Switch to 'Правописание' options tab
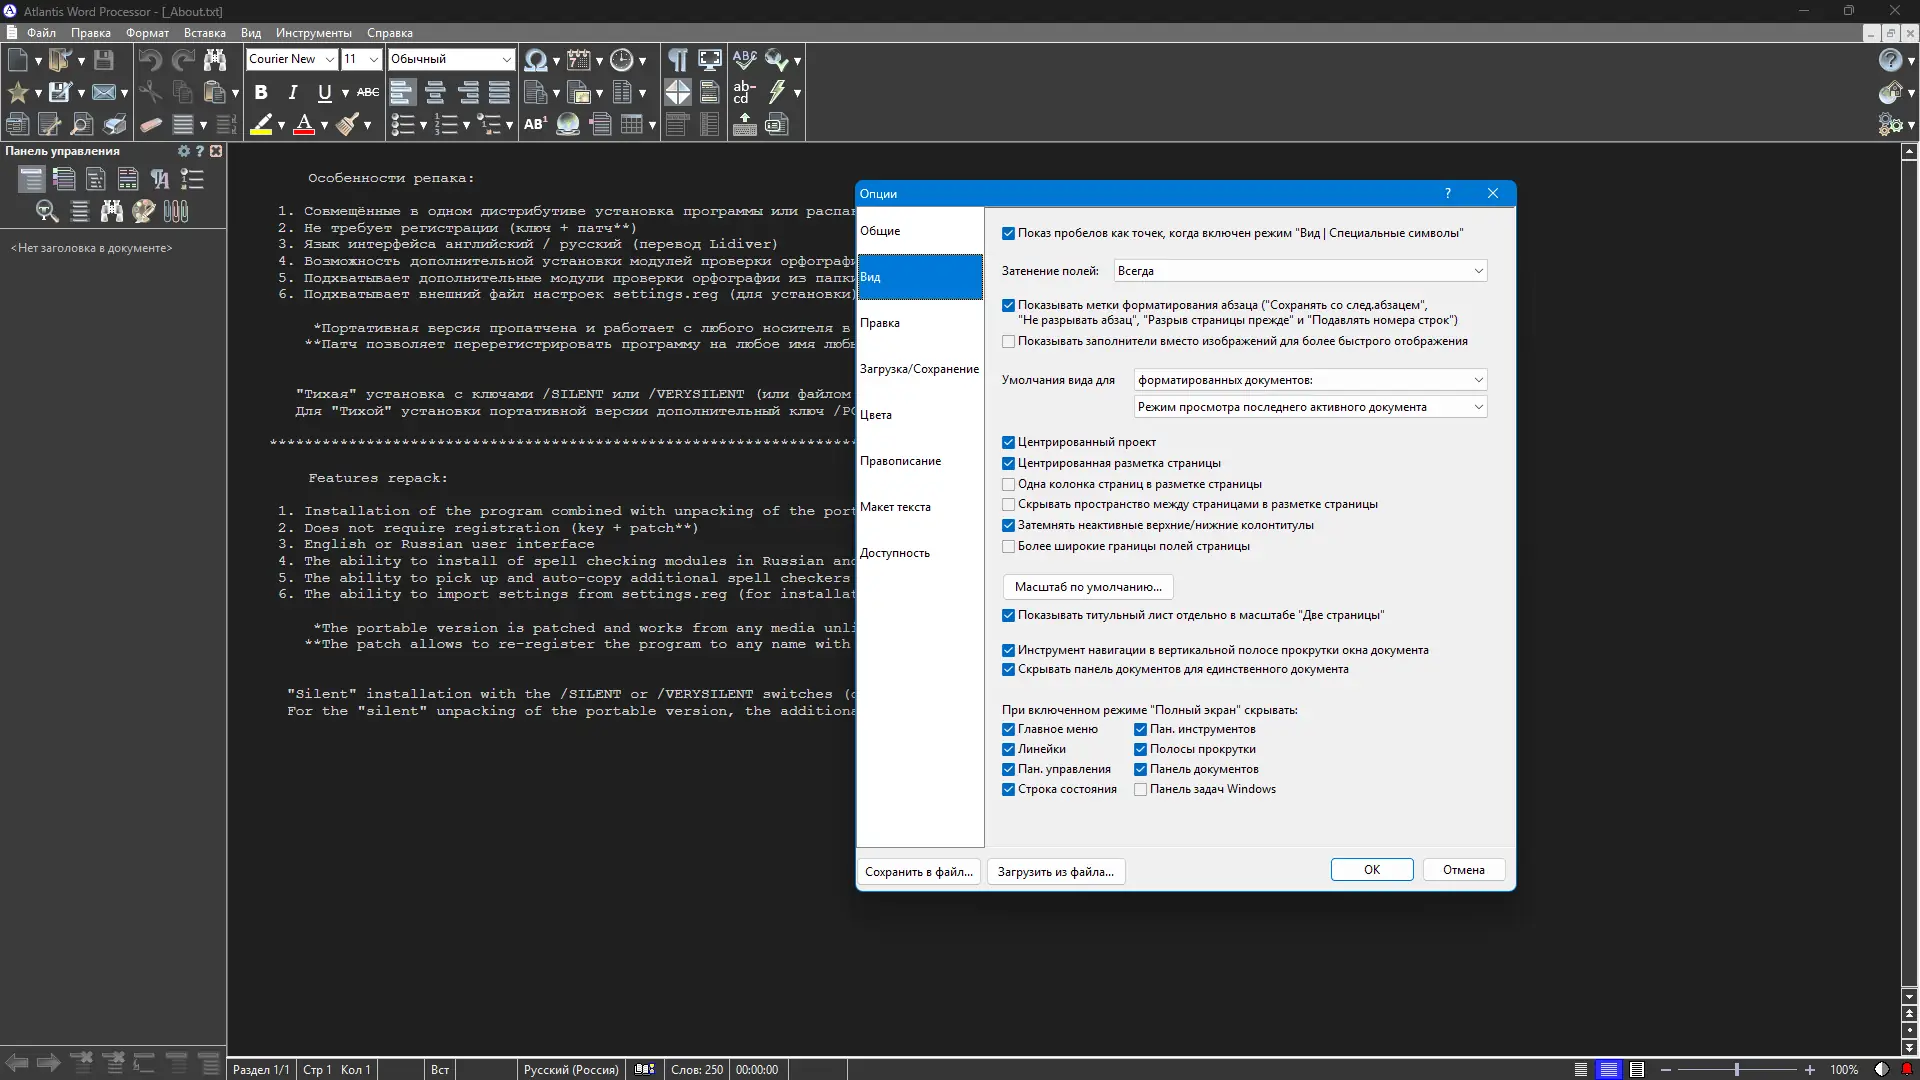This screenshot has height=1080, width=1920. (x=900, y=461)
